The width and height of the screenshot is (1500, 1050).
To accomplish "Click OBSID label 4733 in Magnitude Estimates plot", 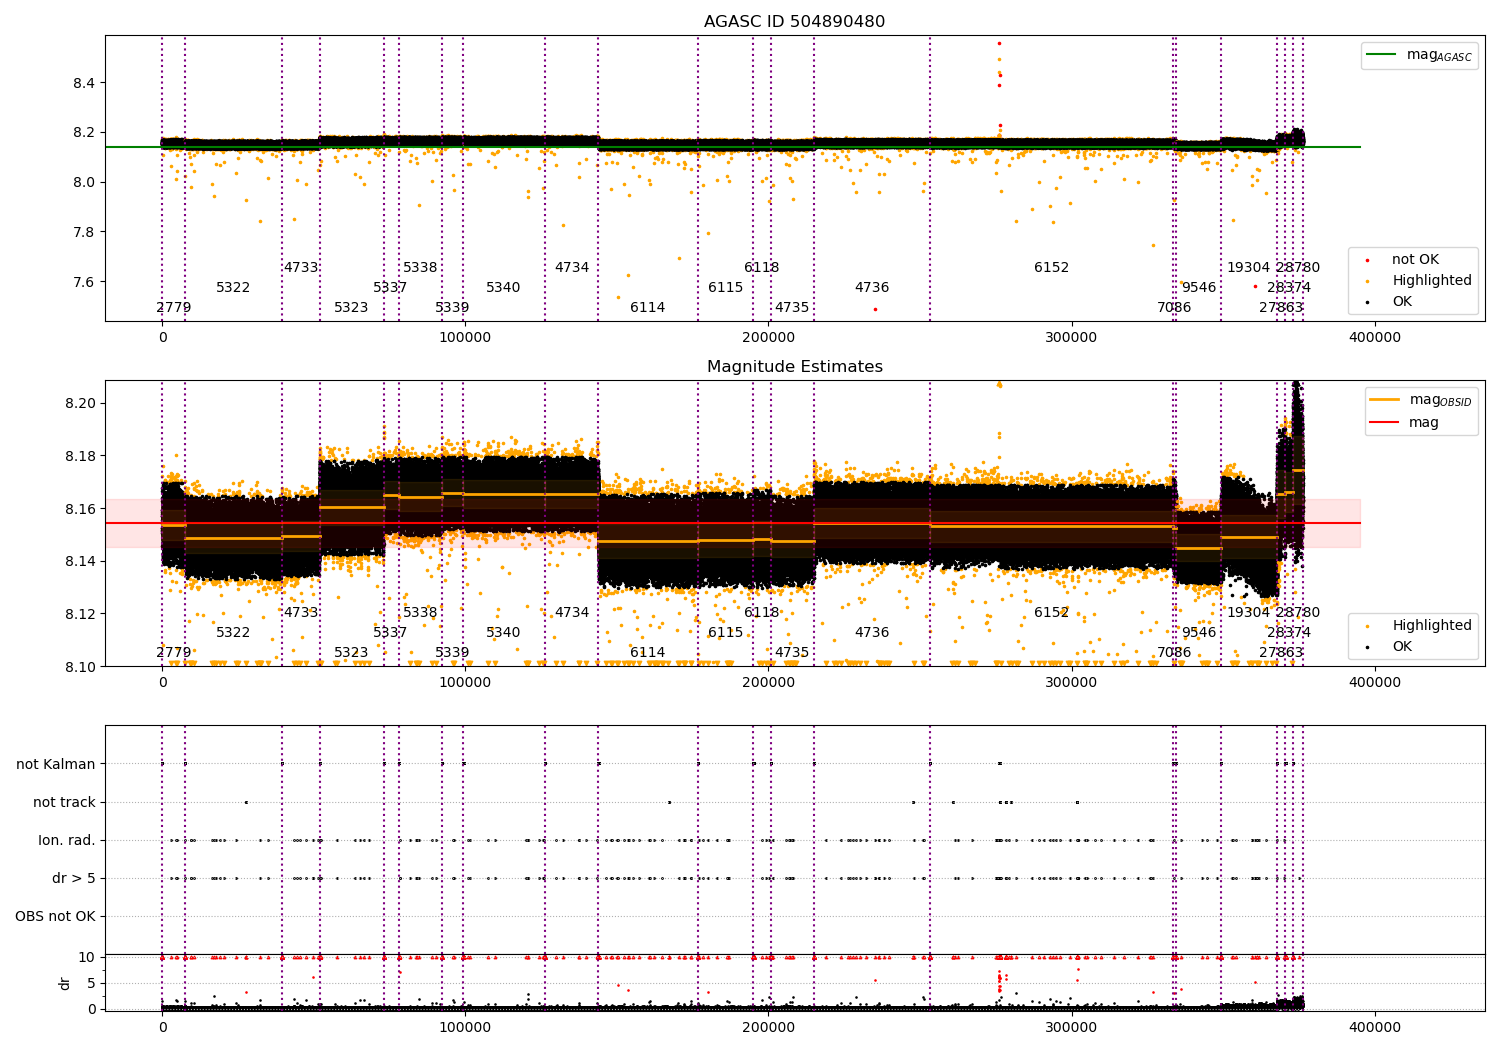I will tap(301, 613).
